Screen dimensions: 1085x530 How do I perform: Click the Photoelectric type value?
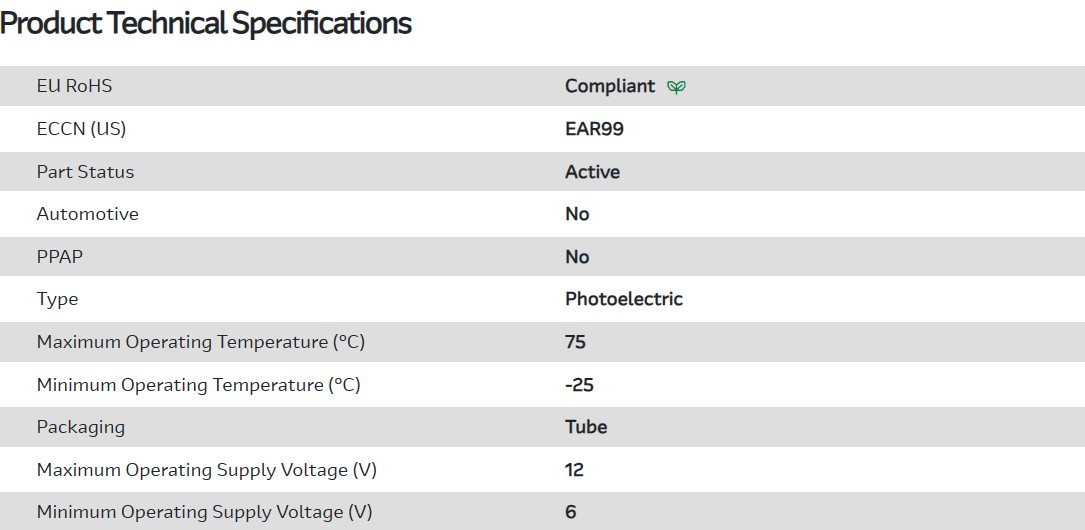tap(623, 299)
